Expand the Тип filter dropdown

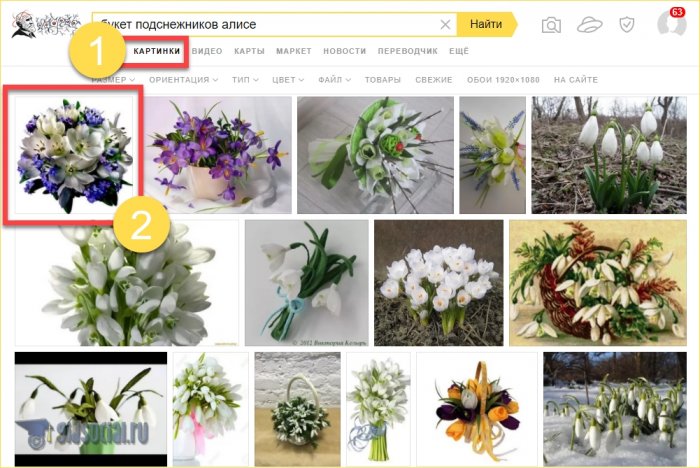(245, 79)
